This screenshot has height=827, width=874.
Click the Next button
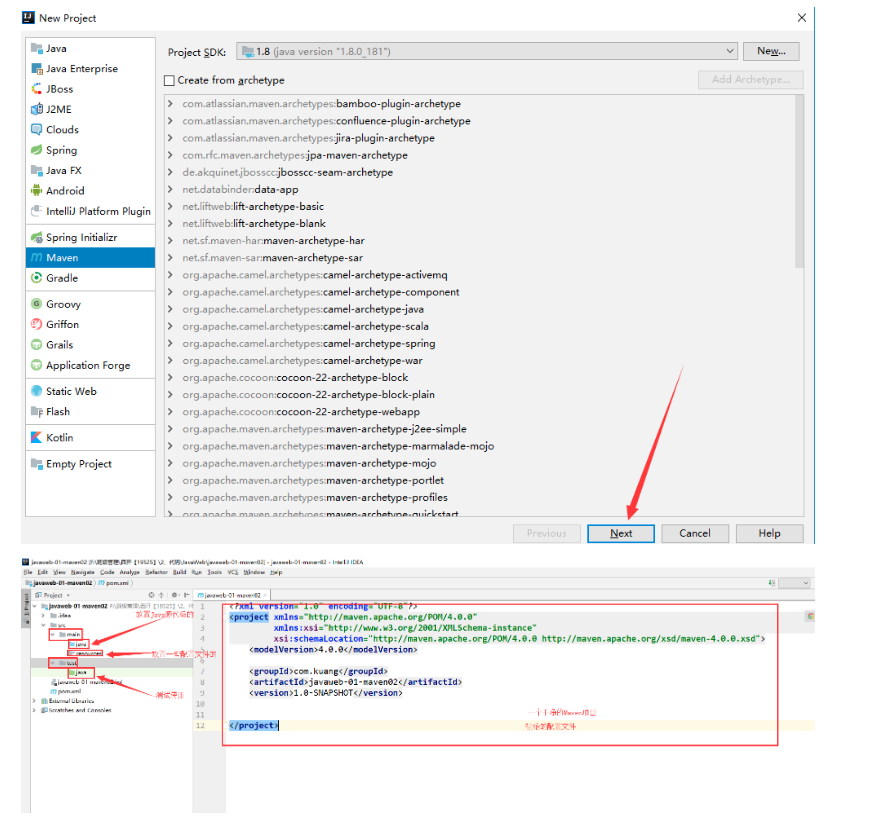tap(620, 533)
